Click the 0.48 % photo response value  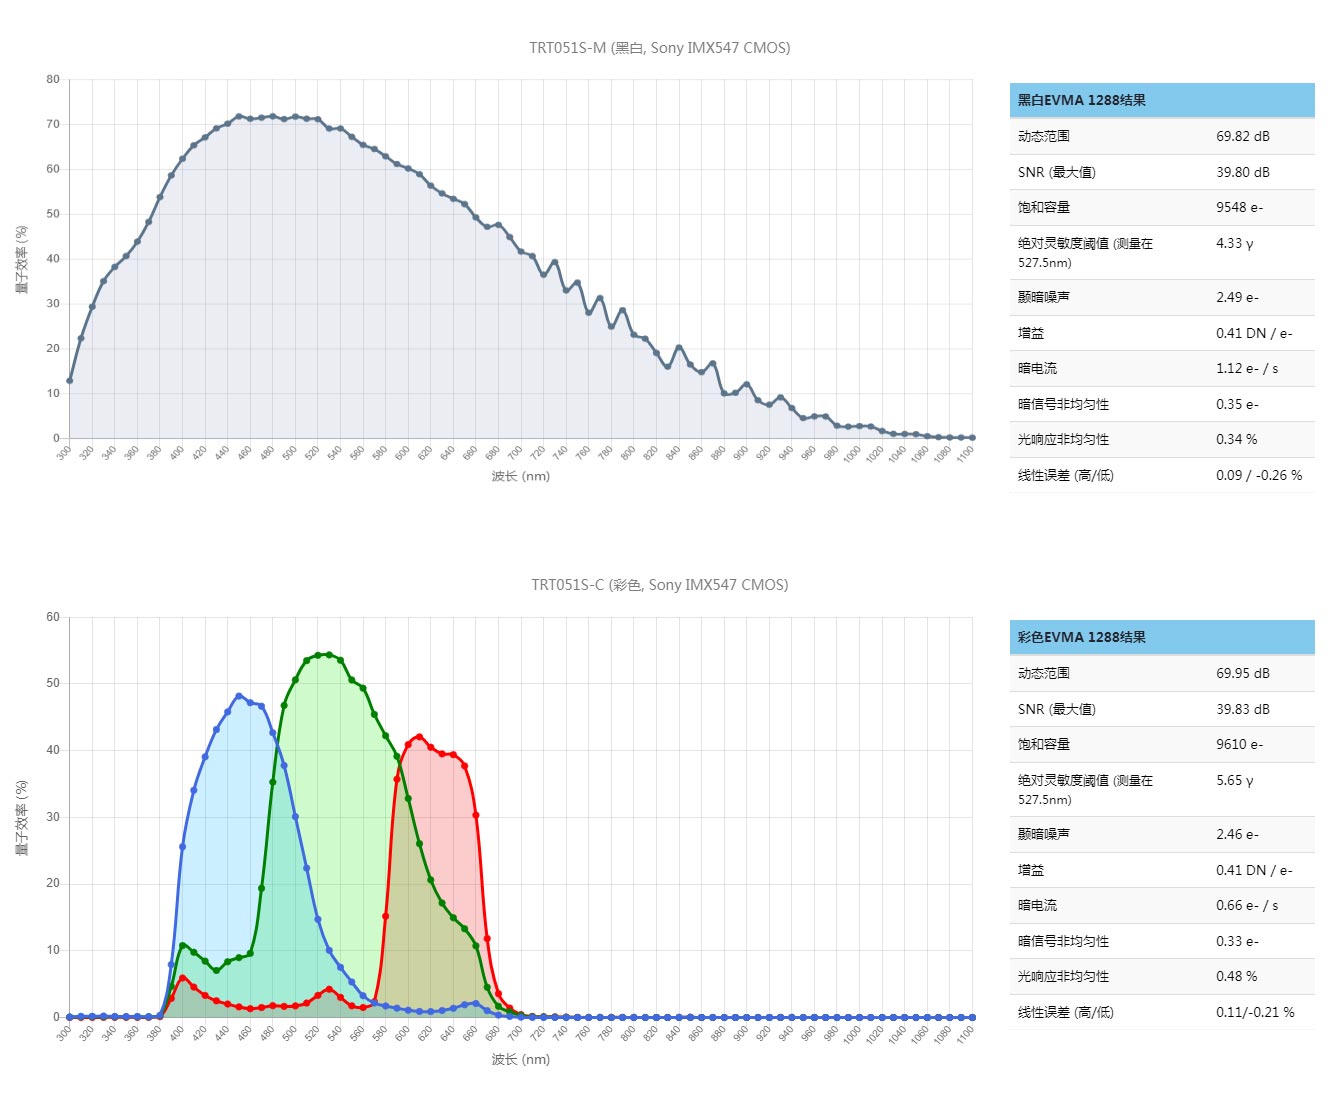pos(1236,976)
